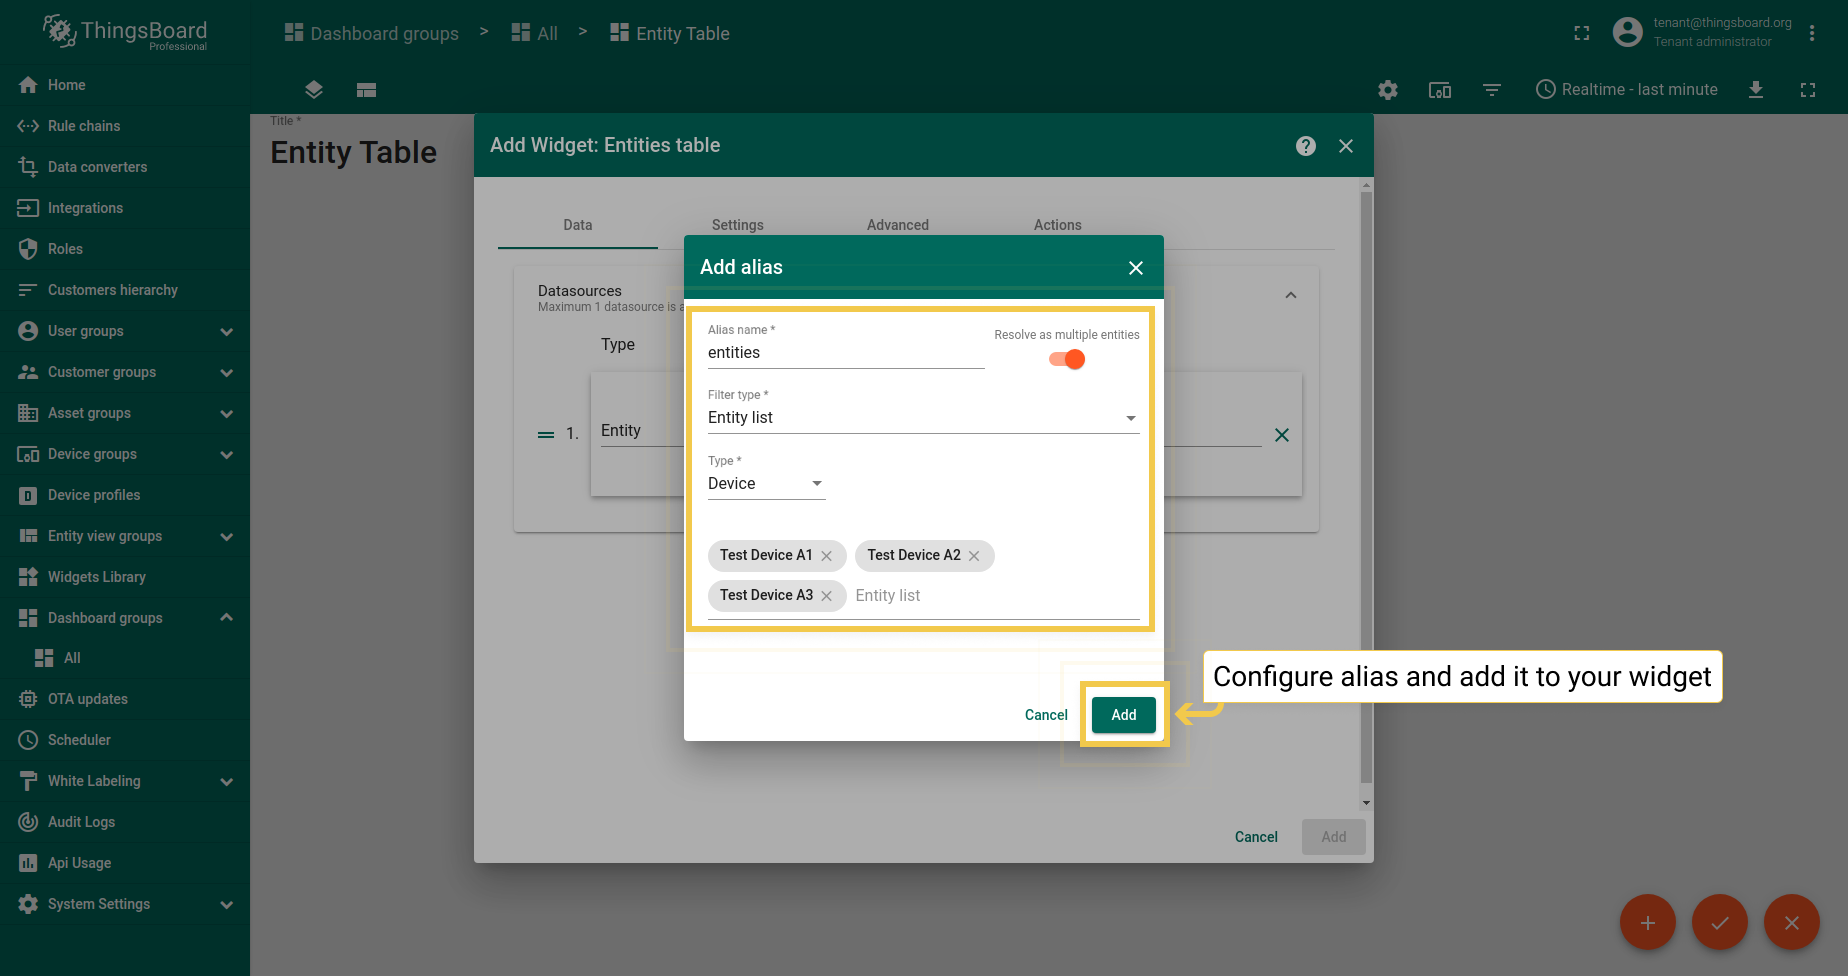Open the Roles shield icon

[x=28, y=249]
